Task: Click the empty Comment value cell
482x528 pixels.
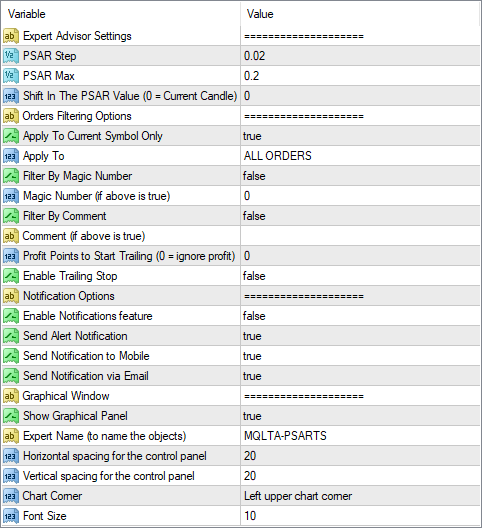Action: pyautogui.click(x=360, y=236)
